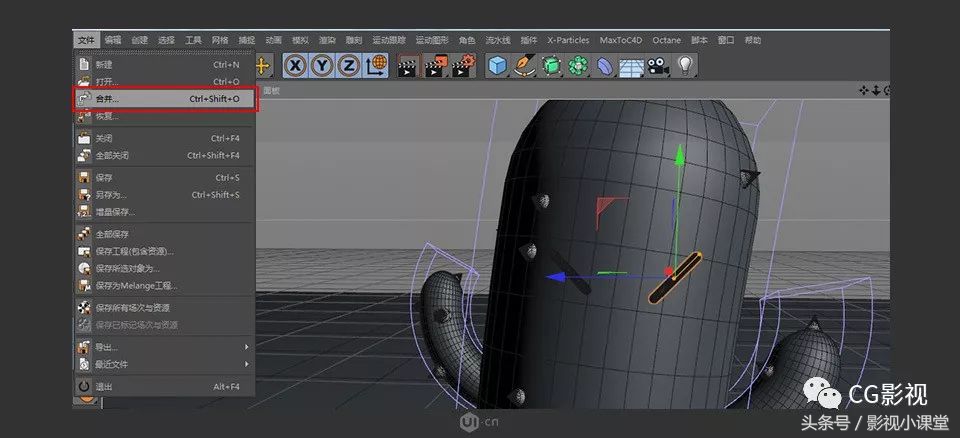Click the floor environment grid icon
The height and width of the screenshot is (438, 960).
coord(631,66)
